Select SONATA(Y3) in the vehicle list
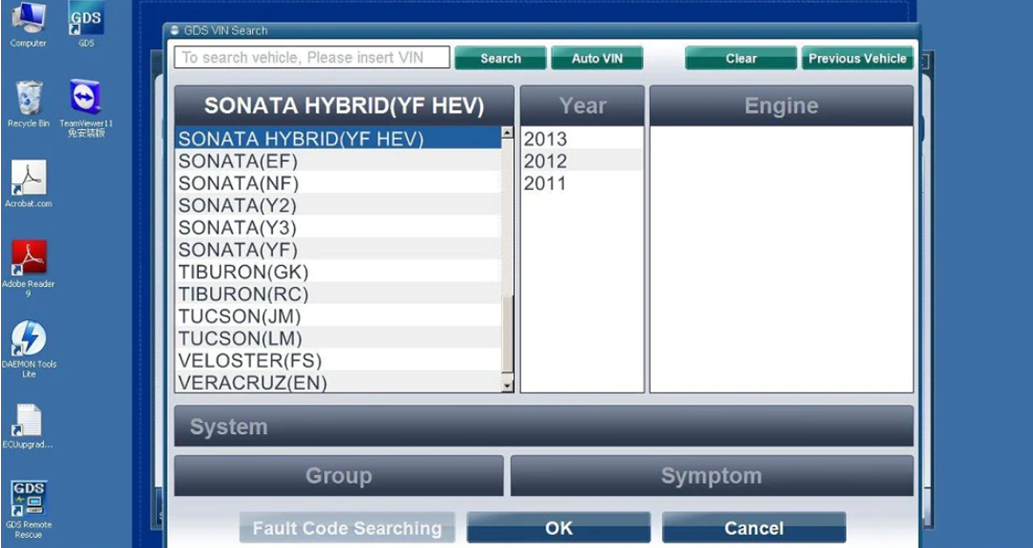This screenshot has width=1033, height=548. coord(338,227)
